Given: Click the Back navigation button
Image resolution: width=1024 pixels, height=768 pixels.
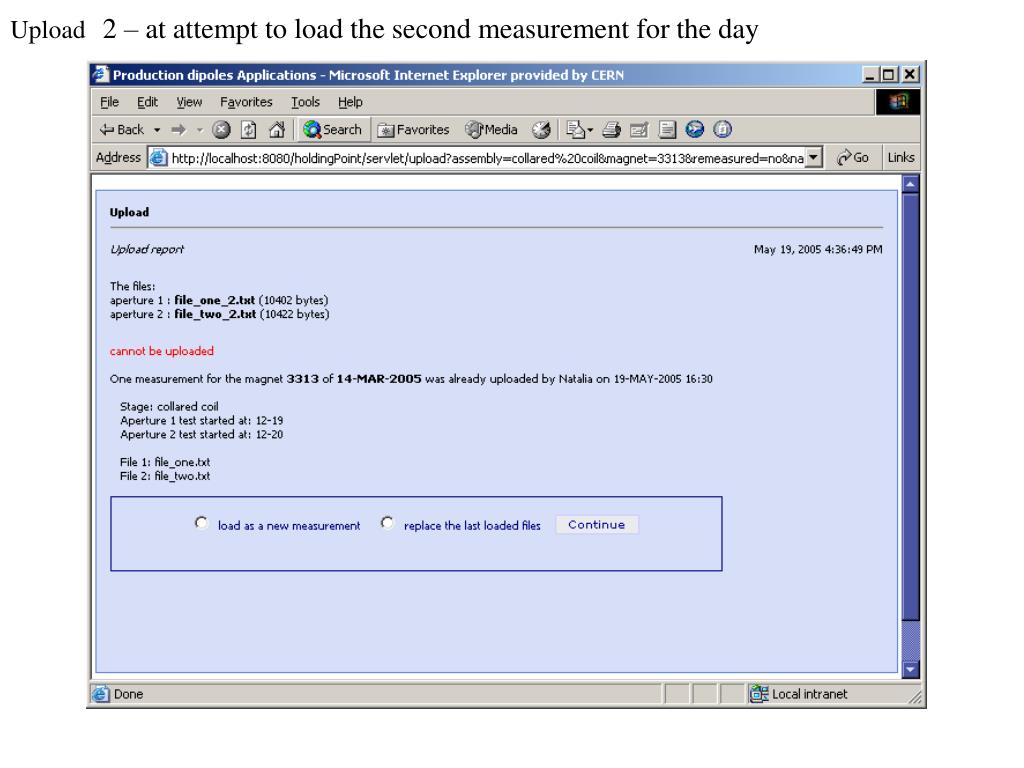Looking at the screenshot, I should (121, 130).
